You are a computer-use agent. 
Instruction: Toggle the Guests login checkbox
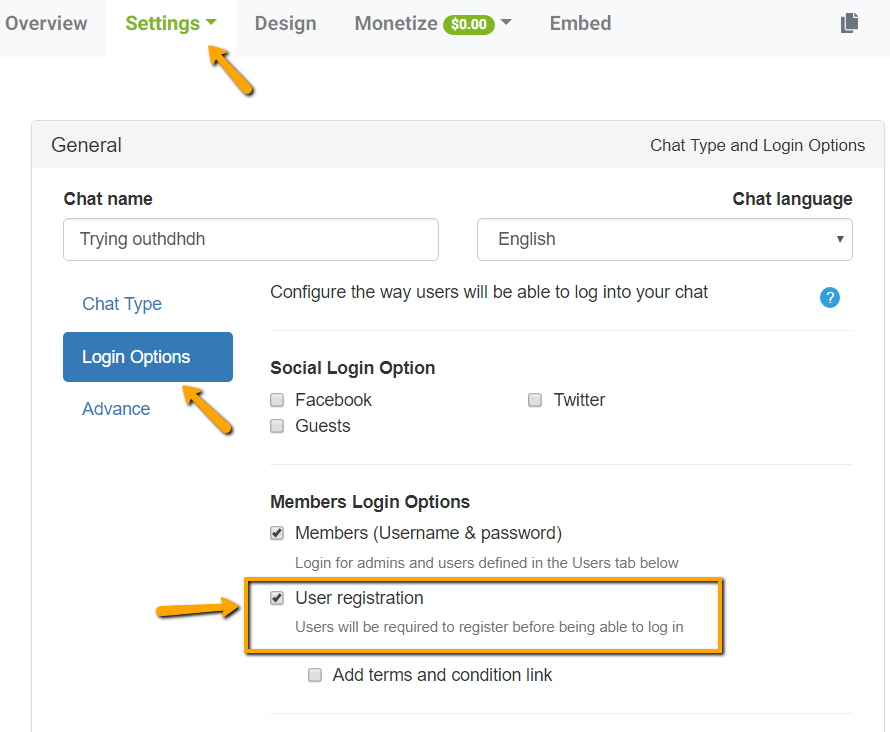point(277,426)
